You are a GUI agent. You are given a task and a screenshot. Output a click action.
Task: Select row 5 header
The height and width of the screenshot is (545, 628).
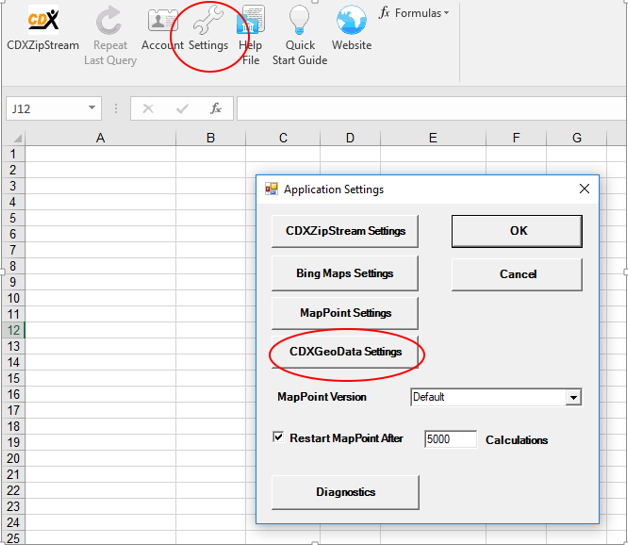13,218
